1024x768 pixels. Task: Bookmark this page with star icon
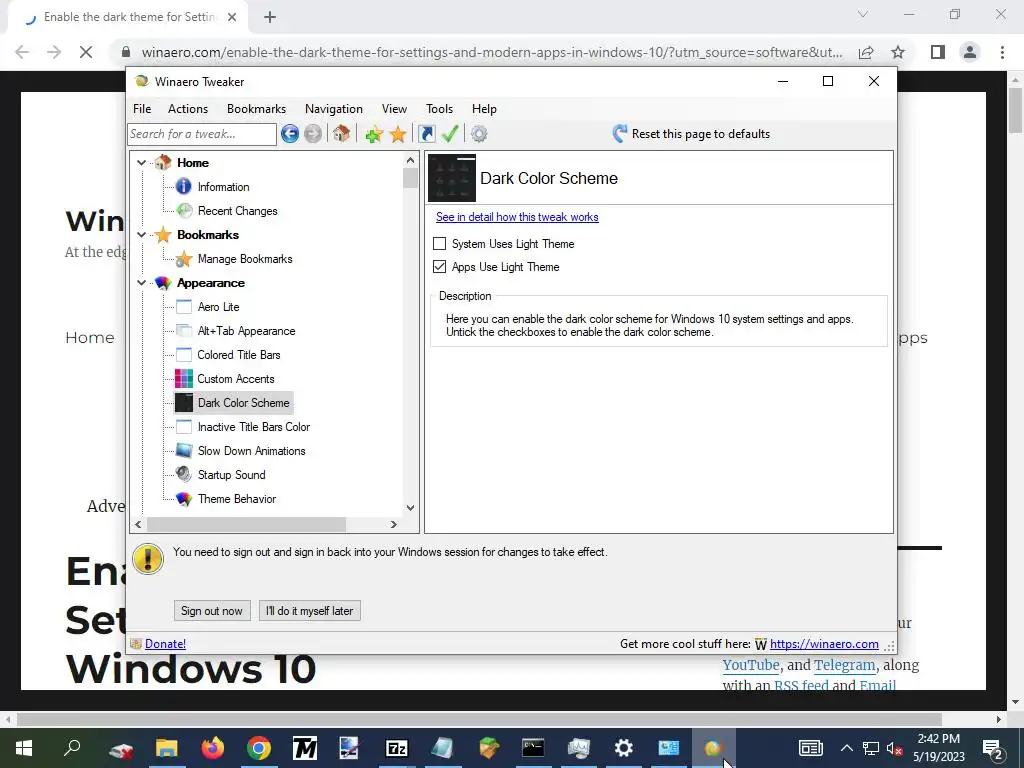898,52
